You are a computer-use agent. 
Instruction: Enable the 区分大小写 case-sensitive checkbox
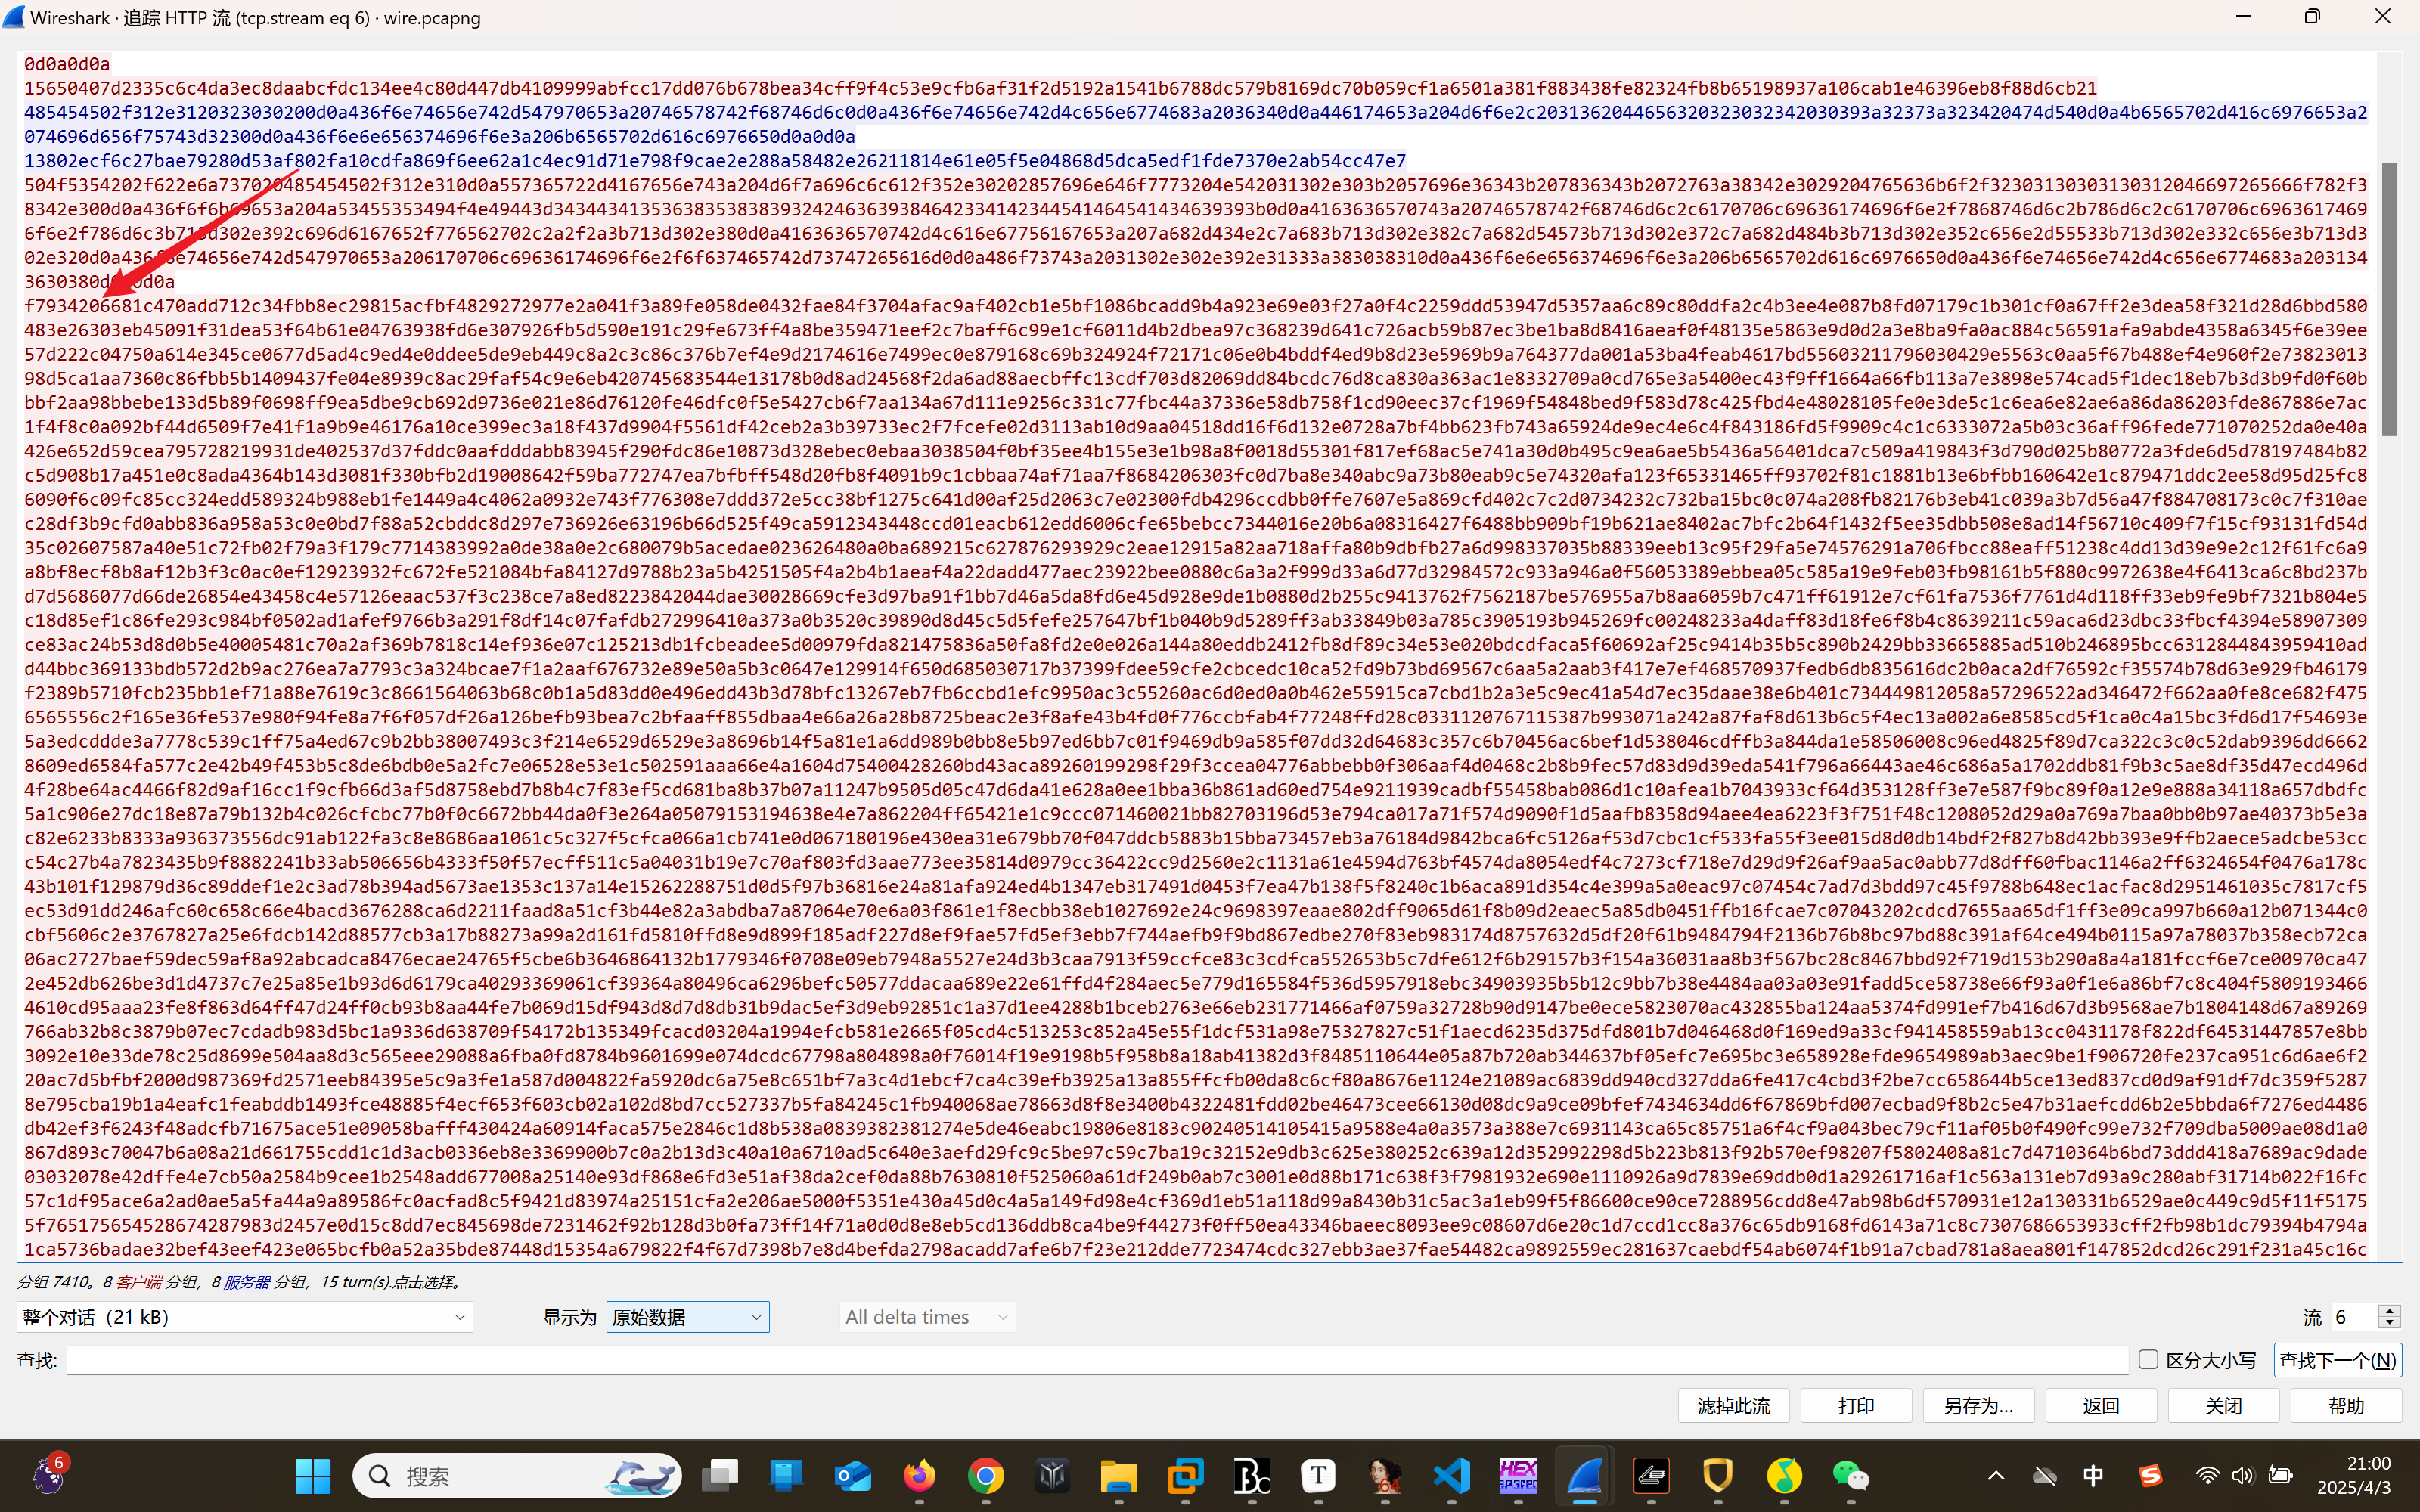[2148, 1359]
